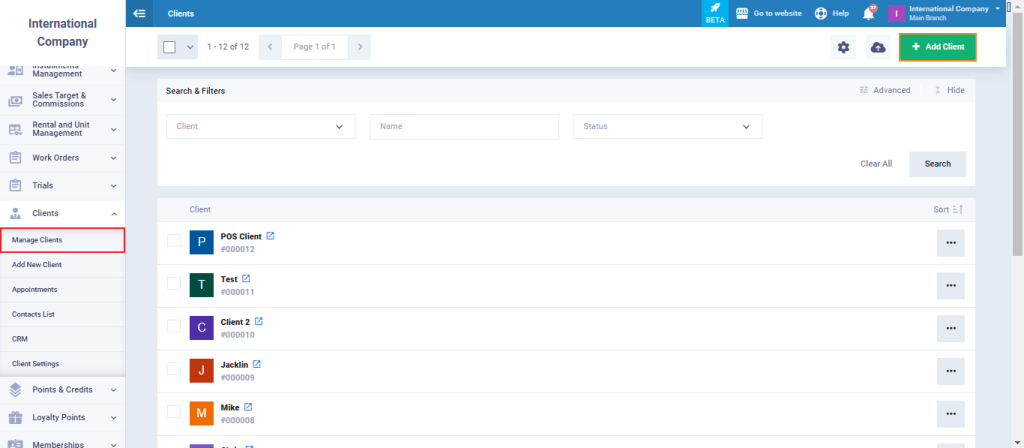Open Contacts List in sidebar
The image size is (1024, 448).
point(63,314)
